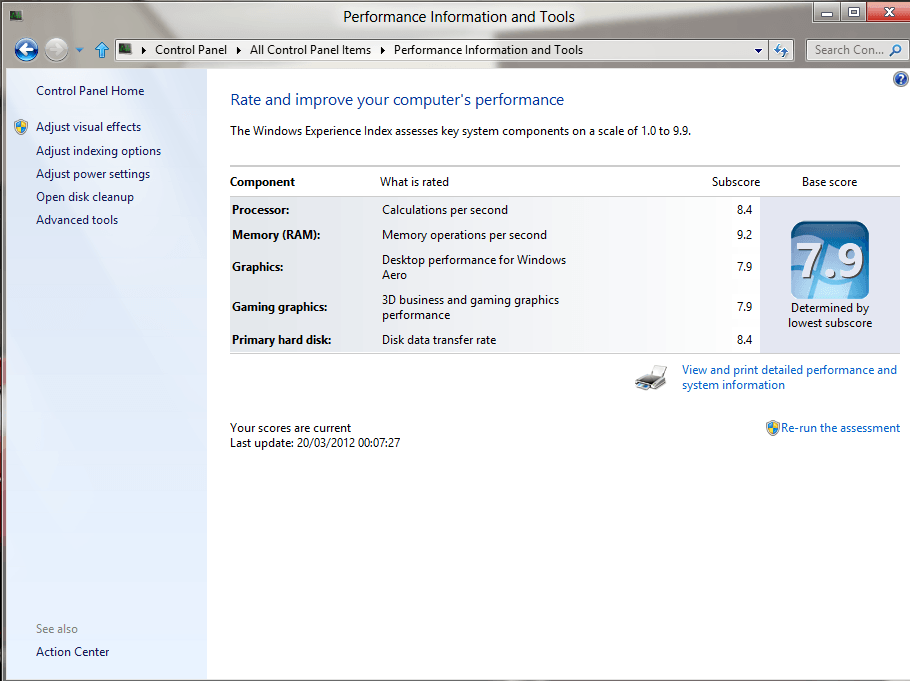Select the Memory (RAM) row label
The image size is (910, 681).
[x=276, y=235]
